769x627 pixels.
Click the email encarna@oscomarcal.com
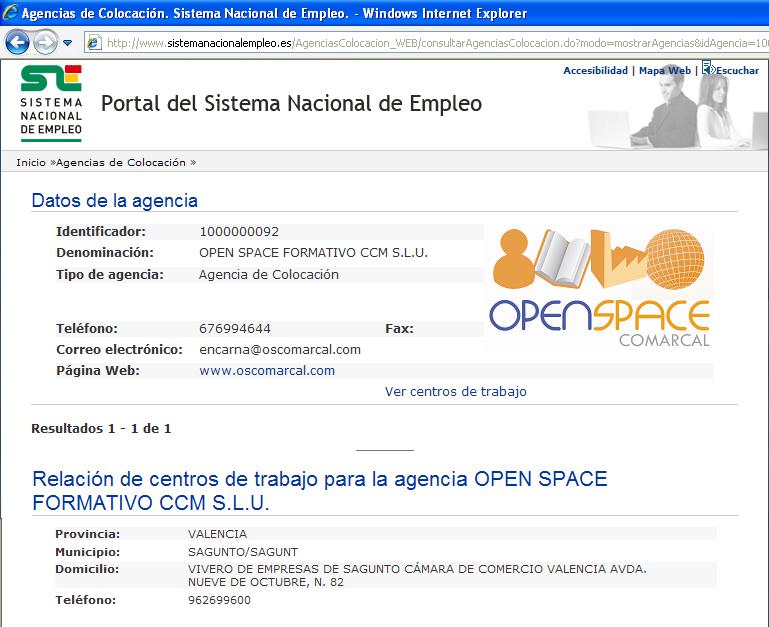tap(280, 350)
